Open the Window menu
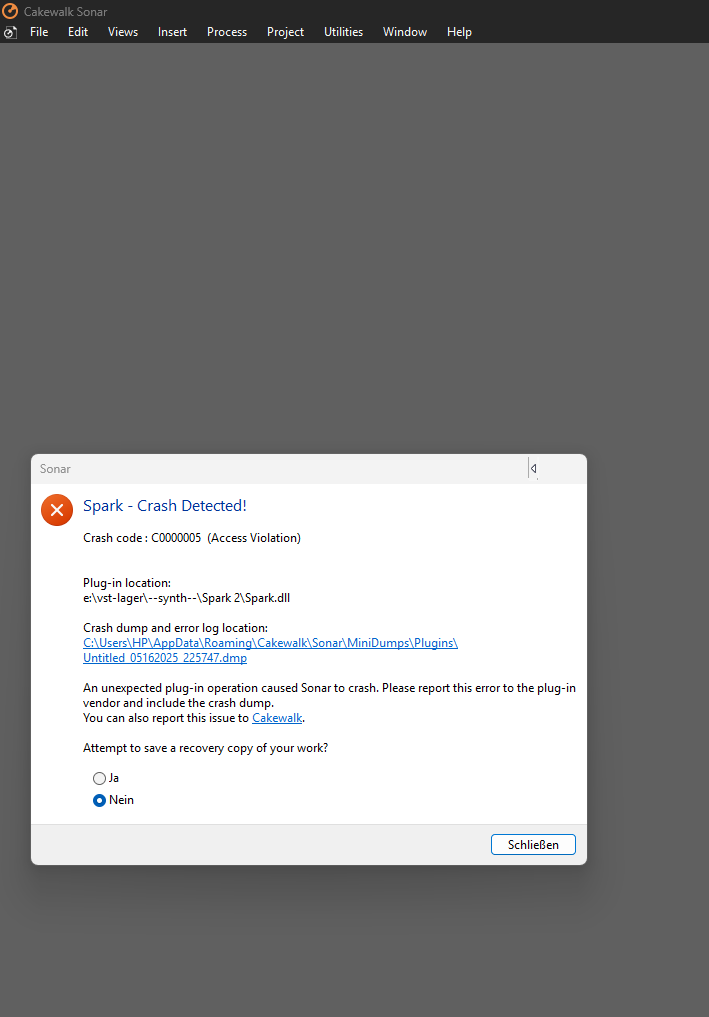Viewport: 709px width, 1017px height. click(405, 32)
